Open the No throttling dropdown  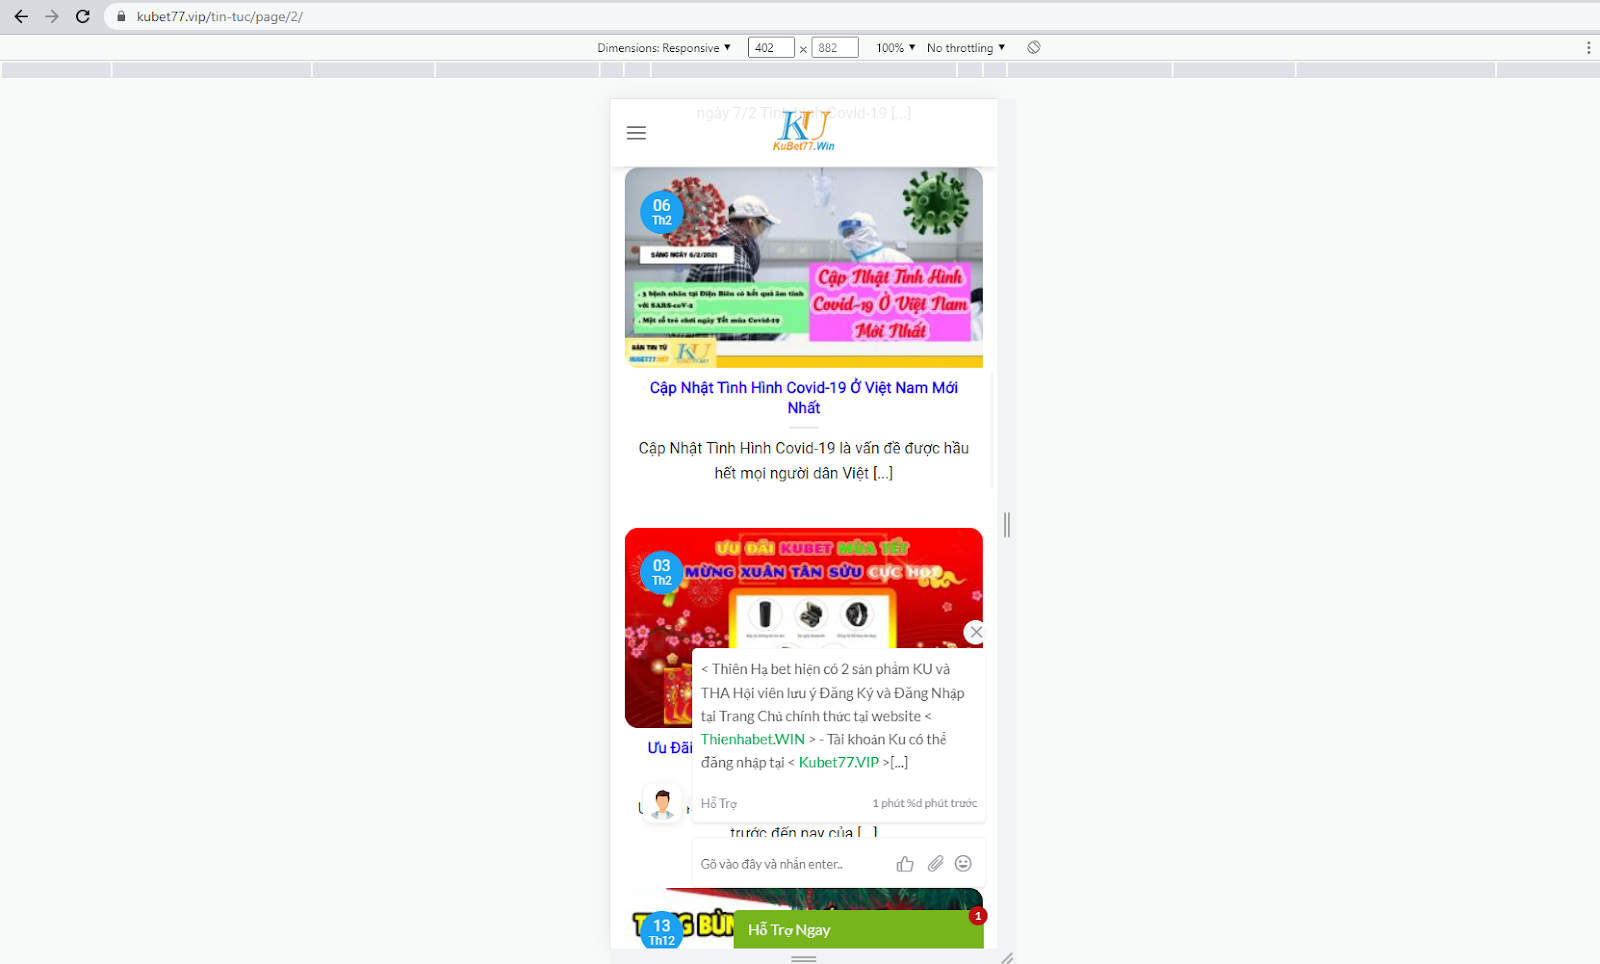tap(966, 48)
